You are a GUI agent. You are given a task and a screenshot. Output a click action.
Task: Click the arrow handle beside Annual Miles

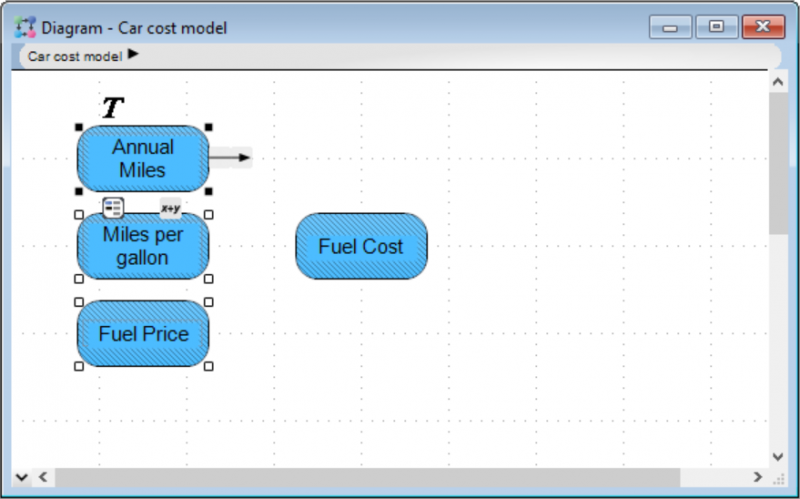pyautogui.click(x=230, y=158)
